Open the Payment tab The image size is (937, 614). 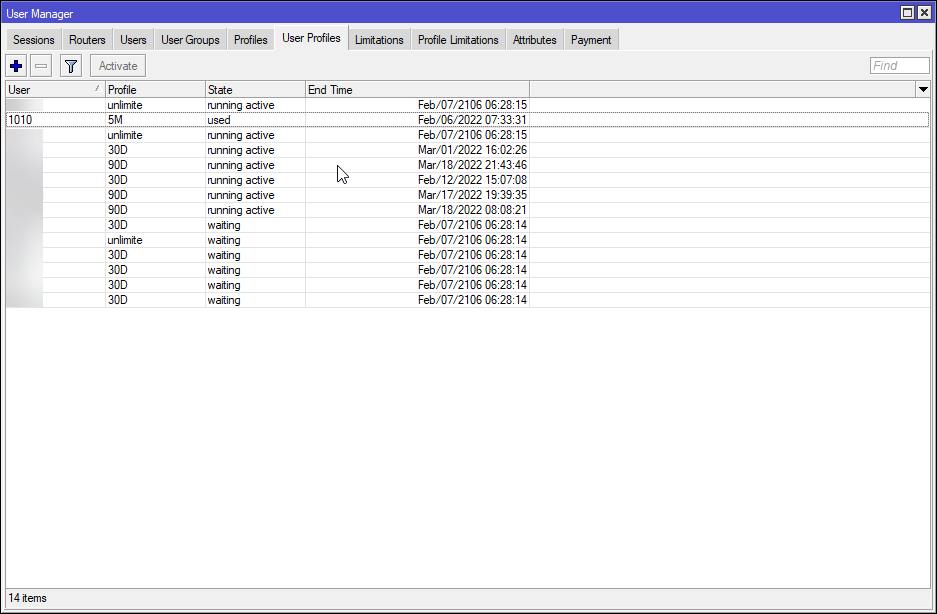tap(591, 39)
